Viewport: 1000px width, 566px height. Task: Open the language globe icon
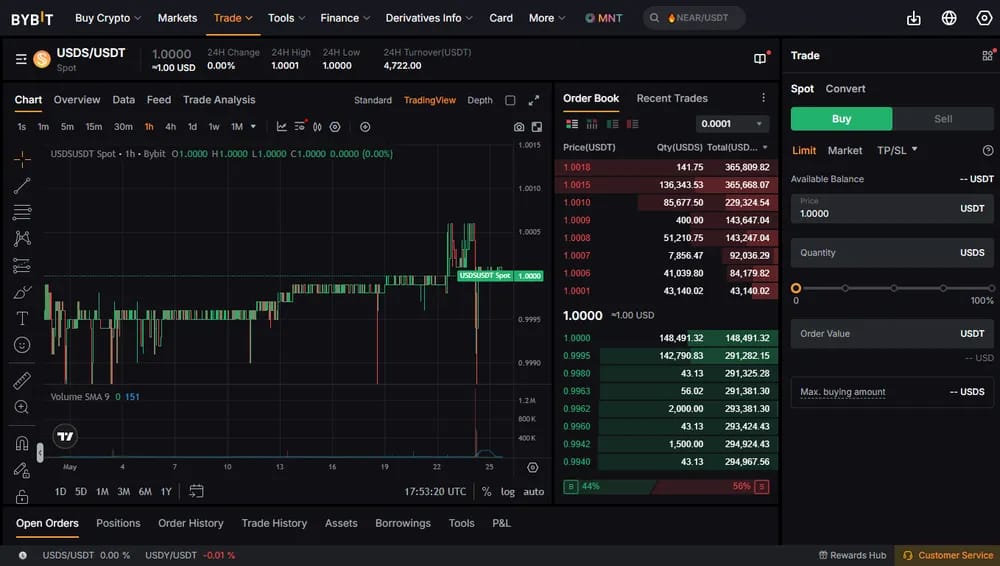(x=949, y=18)
